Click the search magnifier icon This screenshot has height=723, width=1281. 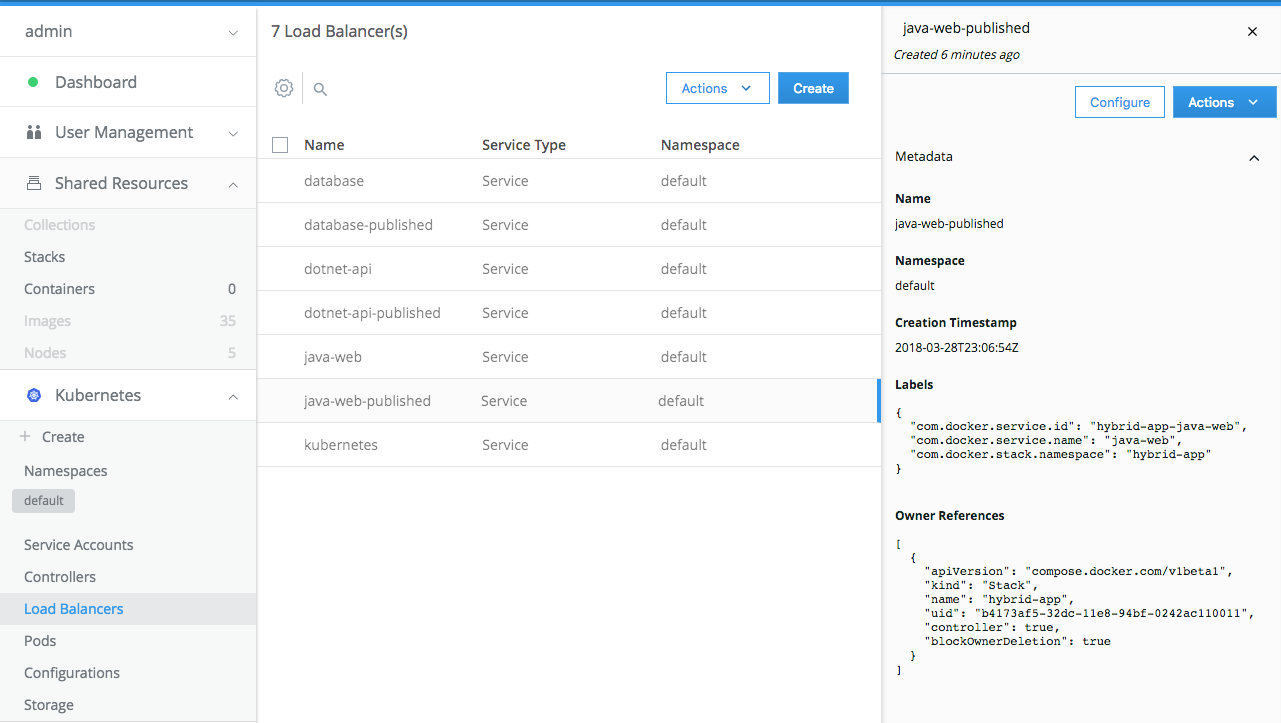point(320,89)
